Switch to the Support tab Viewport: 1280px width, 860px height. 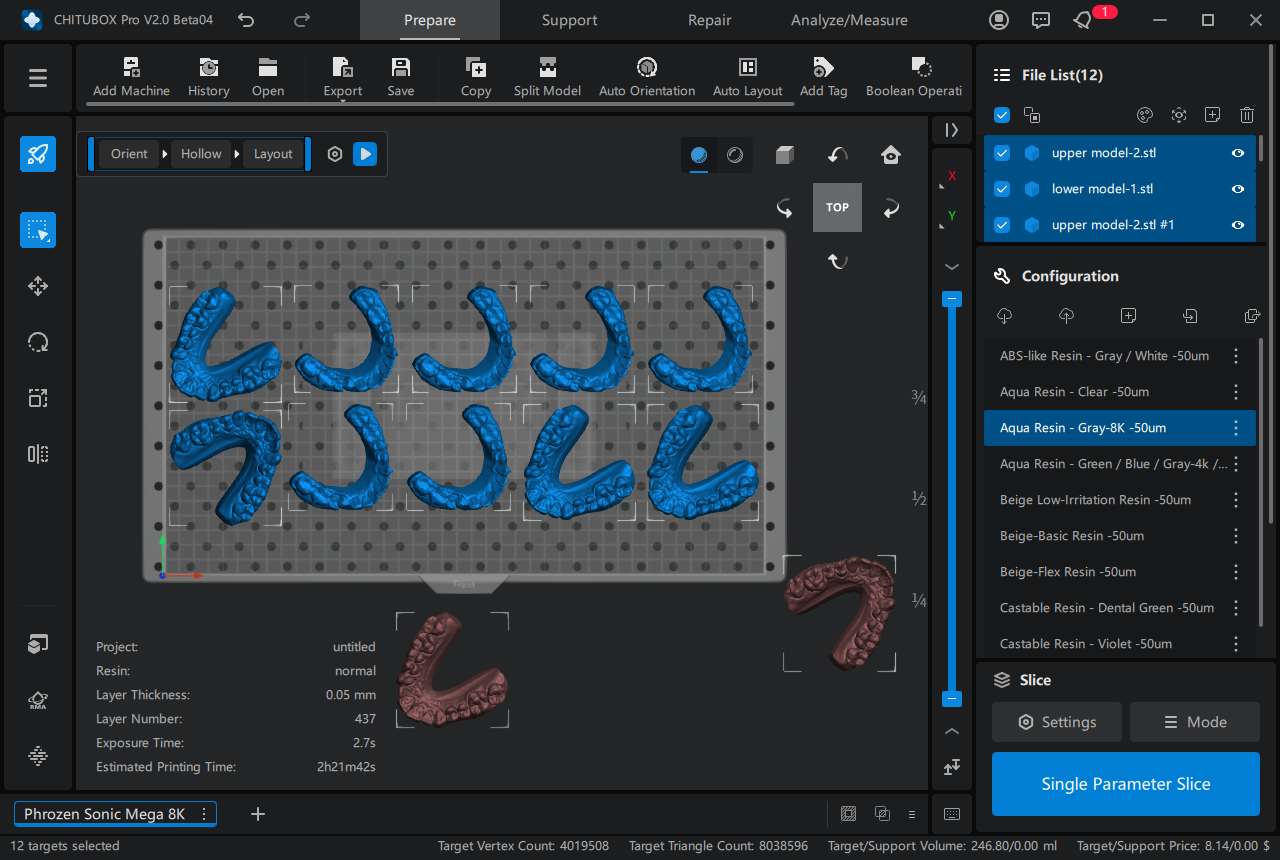pos(569,20)
